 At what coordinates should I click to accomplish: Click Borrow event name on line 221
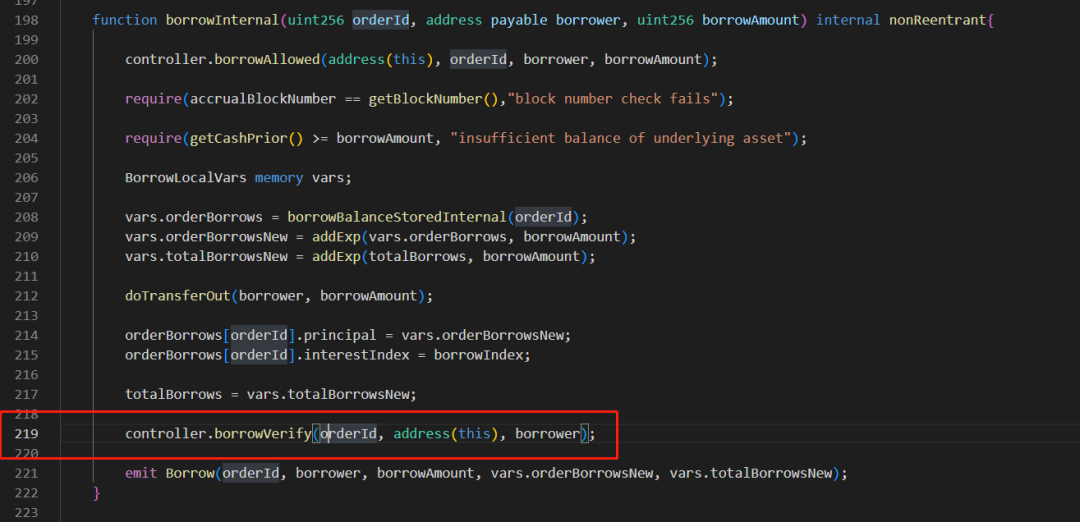coord(189,473)
